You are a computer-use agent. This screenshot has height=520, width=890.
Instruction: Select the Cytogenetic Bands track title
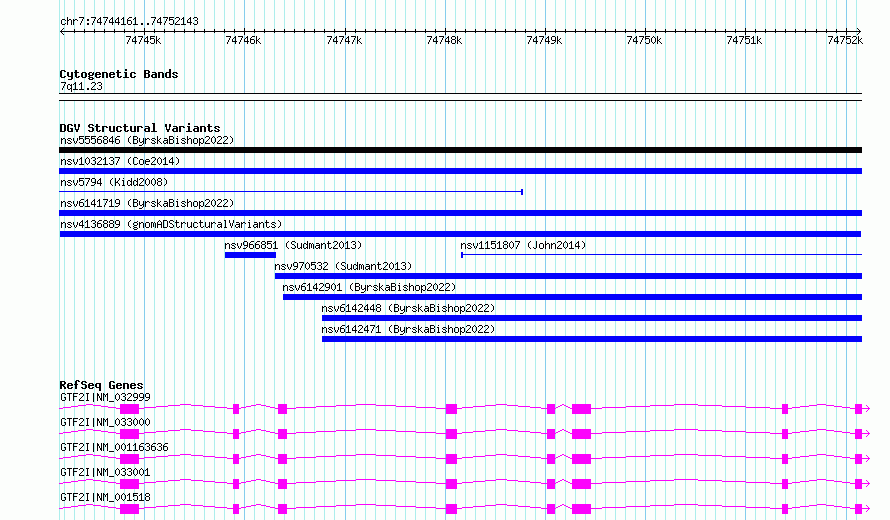pyautogui.click(x=119, y=74)
